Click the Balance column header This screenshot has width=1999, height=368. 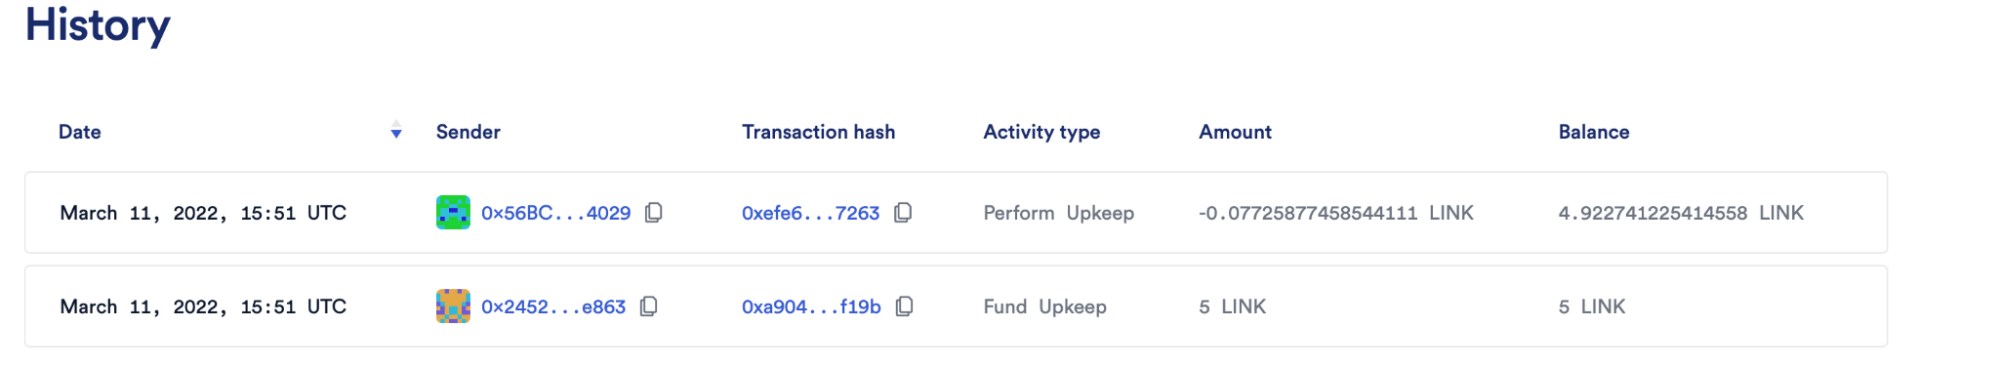1594,132
